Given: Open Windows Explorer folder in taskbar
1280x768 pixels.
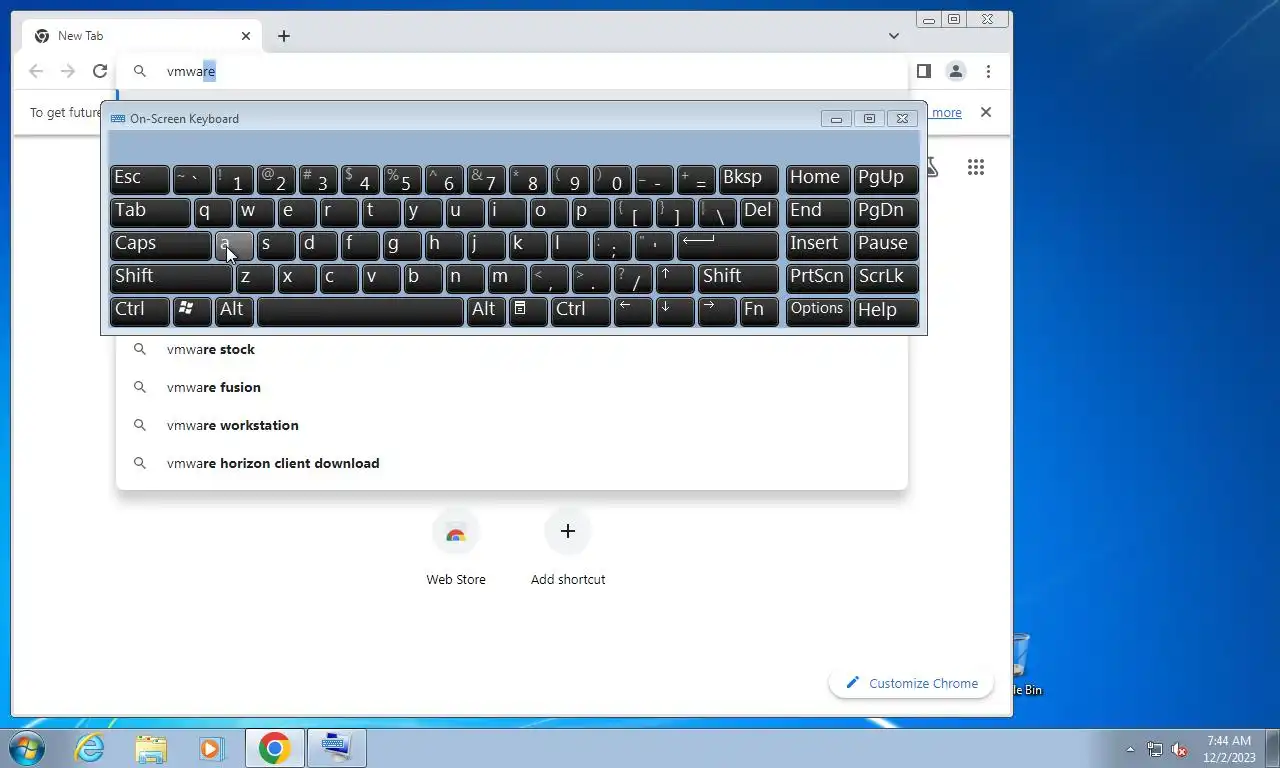Looking at the screenshot, I should pos(151,748).
